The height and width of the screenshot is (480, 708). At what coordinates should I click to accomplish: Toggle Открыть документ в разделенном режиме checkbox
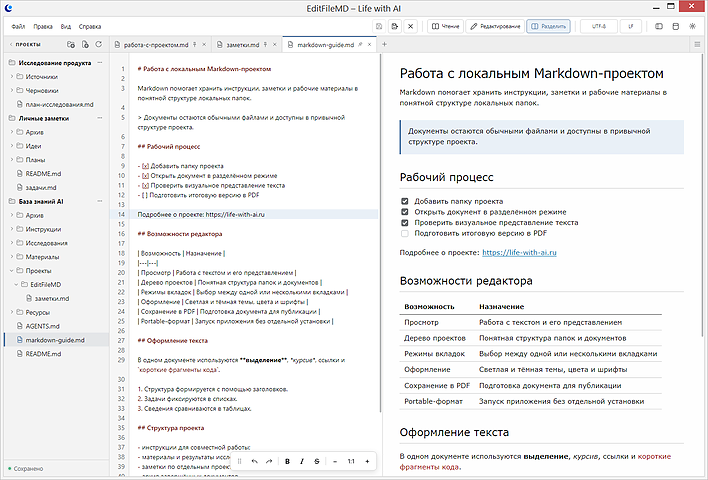pyautogui.click(x=405, y=212)
